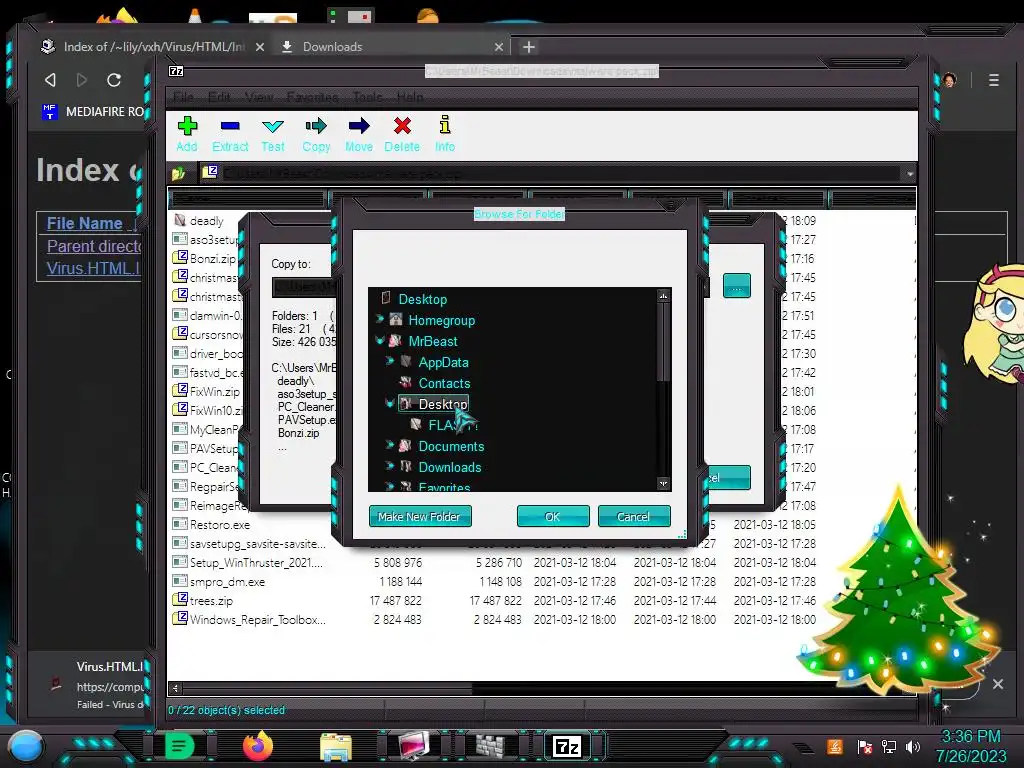This screenshot has height=768, width=1024.
Task: Expand the Documents tree node
Action: pos(390,446)
